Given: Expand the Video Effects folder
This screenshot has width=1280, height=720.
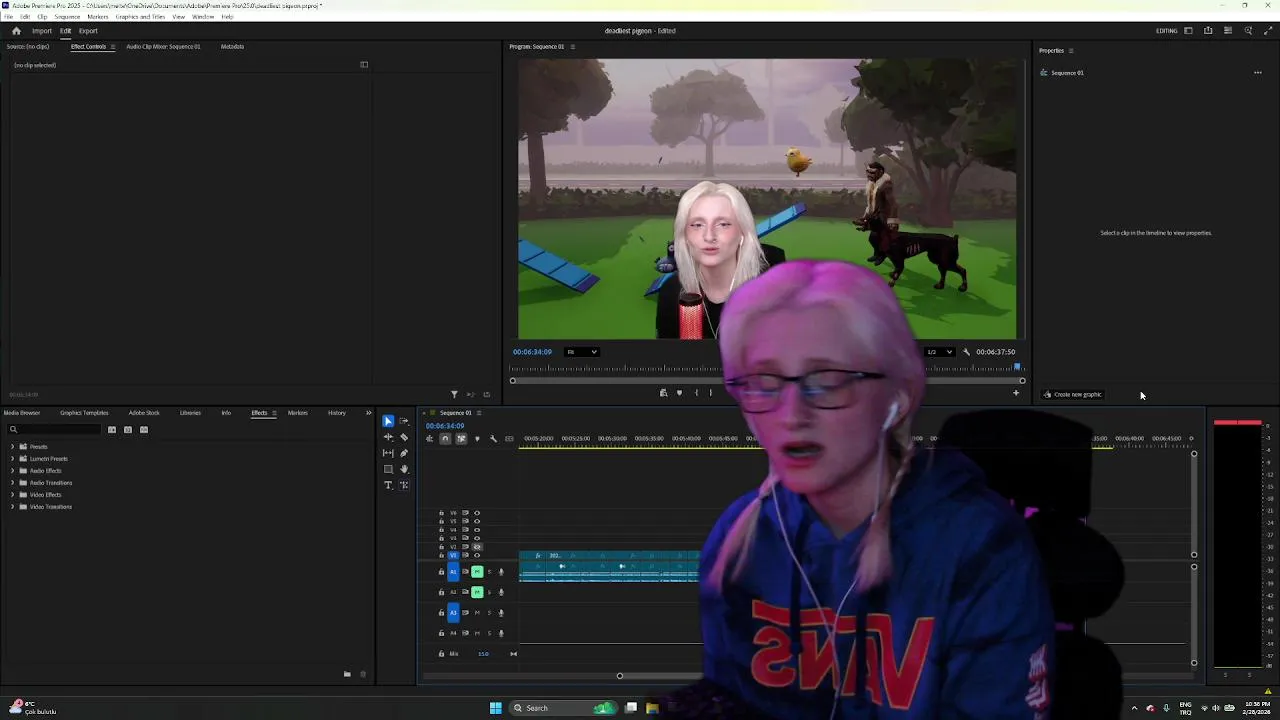Looking at the screenshot, I should [x=12, y=495].
